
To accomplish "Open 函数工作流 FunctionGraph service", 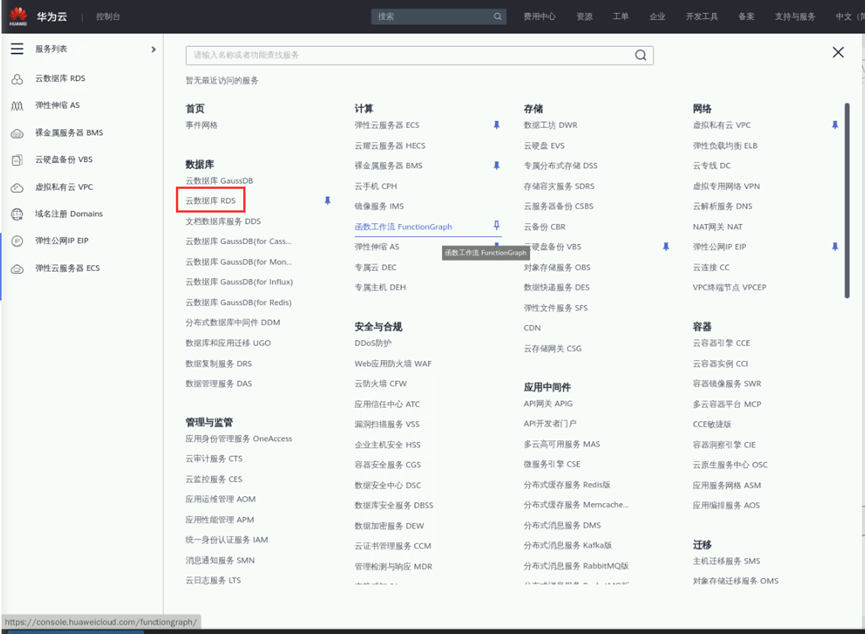I will [403, 227].
